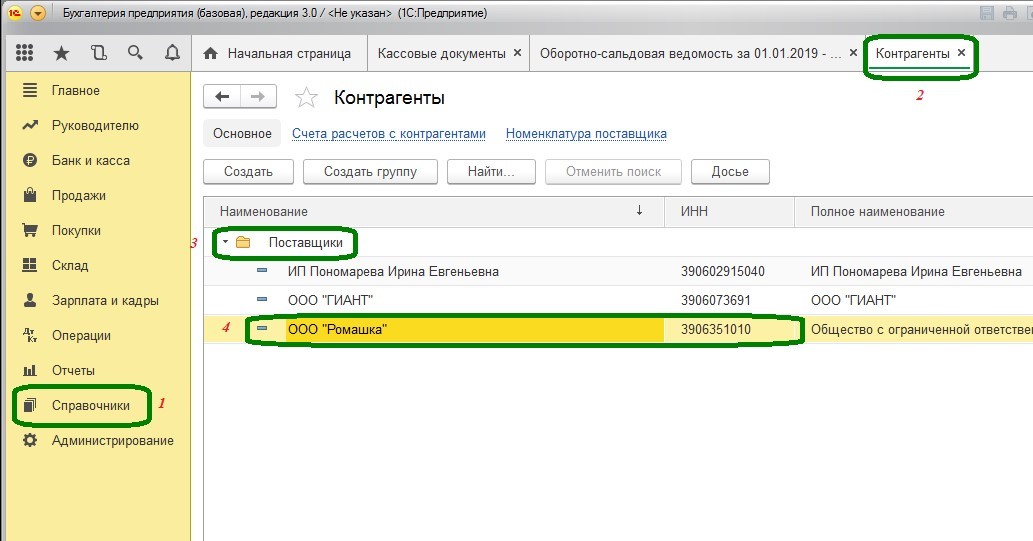The height and width of the screenshot is (541, 1033).
Task: Select ООО "ГИАНТ" row
Action: coord(618,300)
